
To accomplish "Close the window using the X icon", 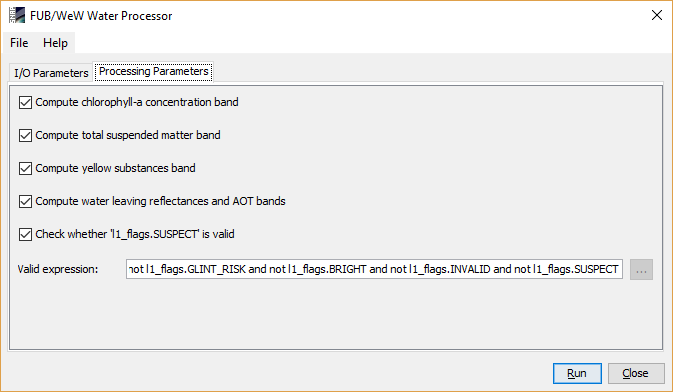I will click(656, 15).
